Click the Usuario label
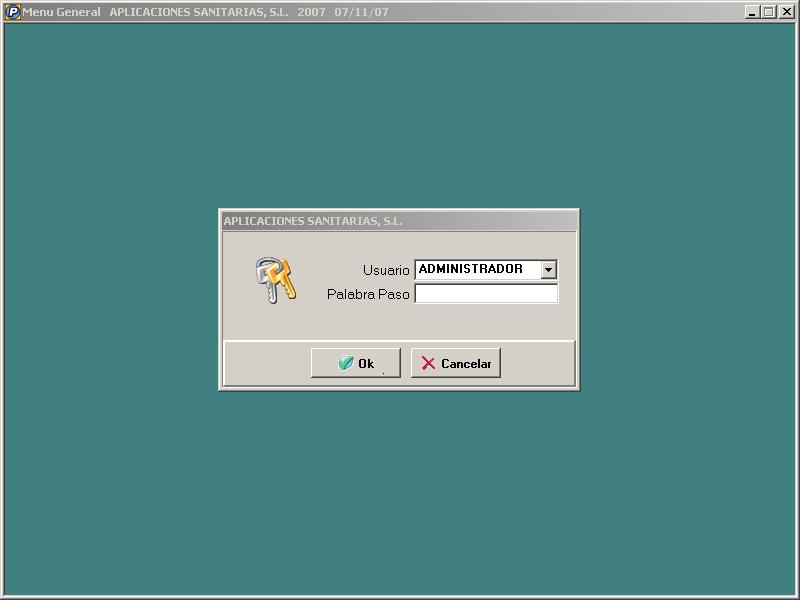 (x=386, y=270)
